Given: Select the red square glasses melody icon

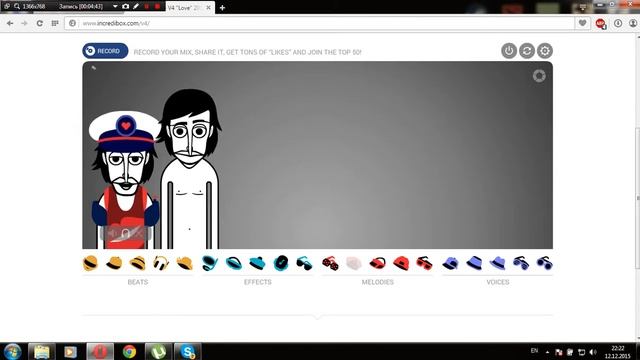Looking at the screenshot, I should 424,263.
